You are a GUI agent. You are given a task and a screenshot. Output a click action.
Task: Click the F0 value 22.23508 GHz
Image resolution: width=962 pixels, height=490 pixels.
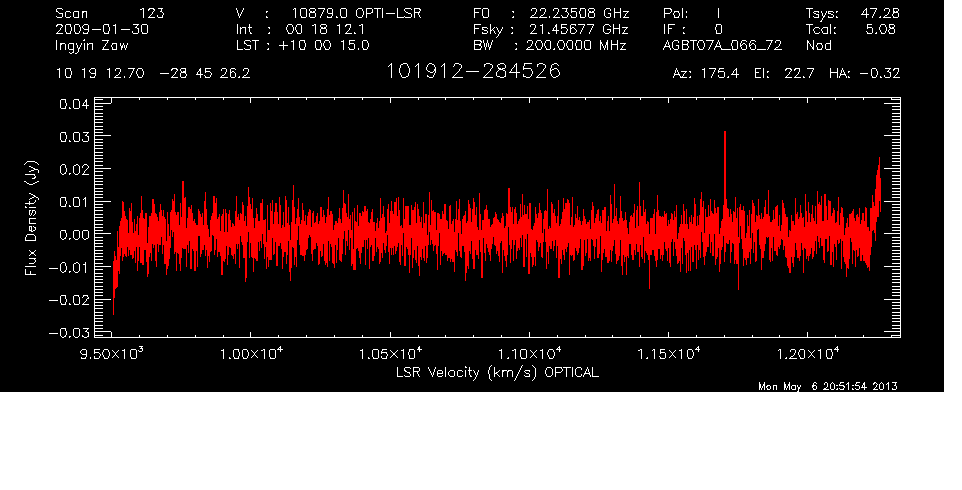(x=580, y=13)
